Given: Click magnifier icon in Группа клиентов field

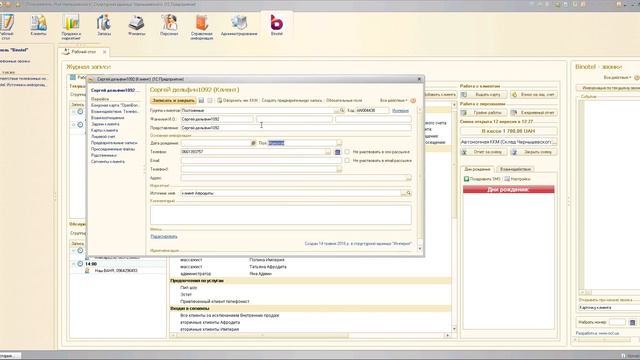Looking at the screenshot, I should [342, 111].
